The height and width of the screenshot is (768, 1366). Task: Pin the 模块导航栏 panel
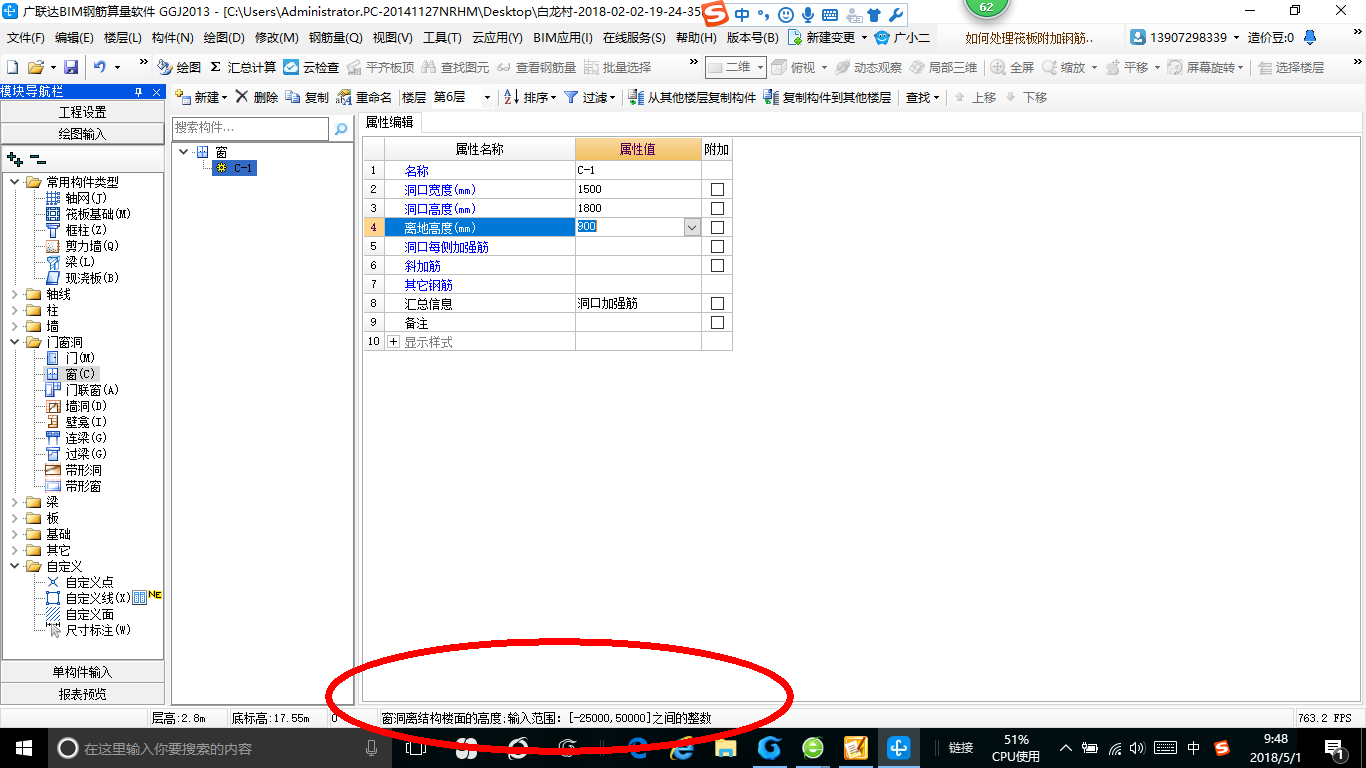139,91
